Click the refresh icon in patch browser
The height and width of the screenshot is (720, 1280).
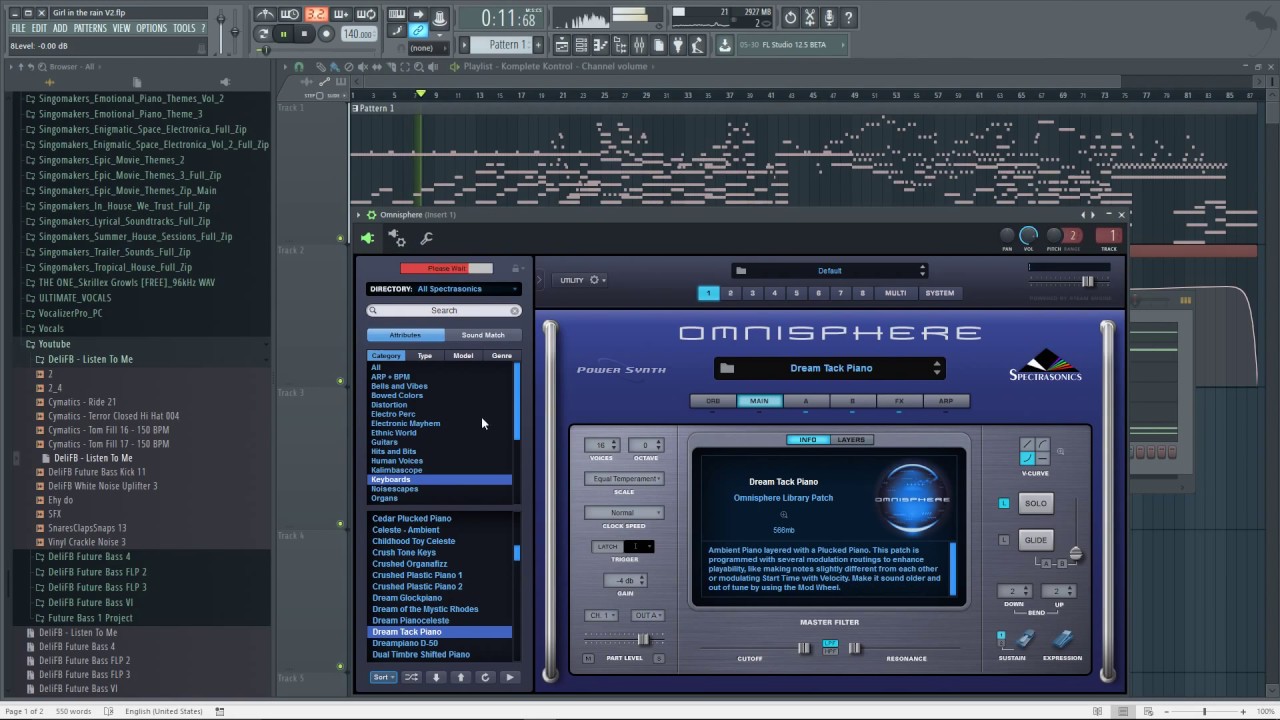coord(485,677)
